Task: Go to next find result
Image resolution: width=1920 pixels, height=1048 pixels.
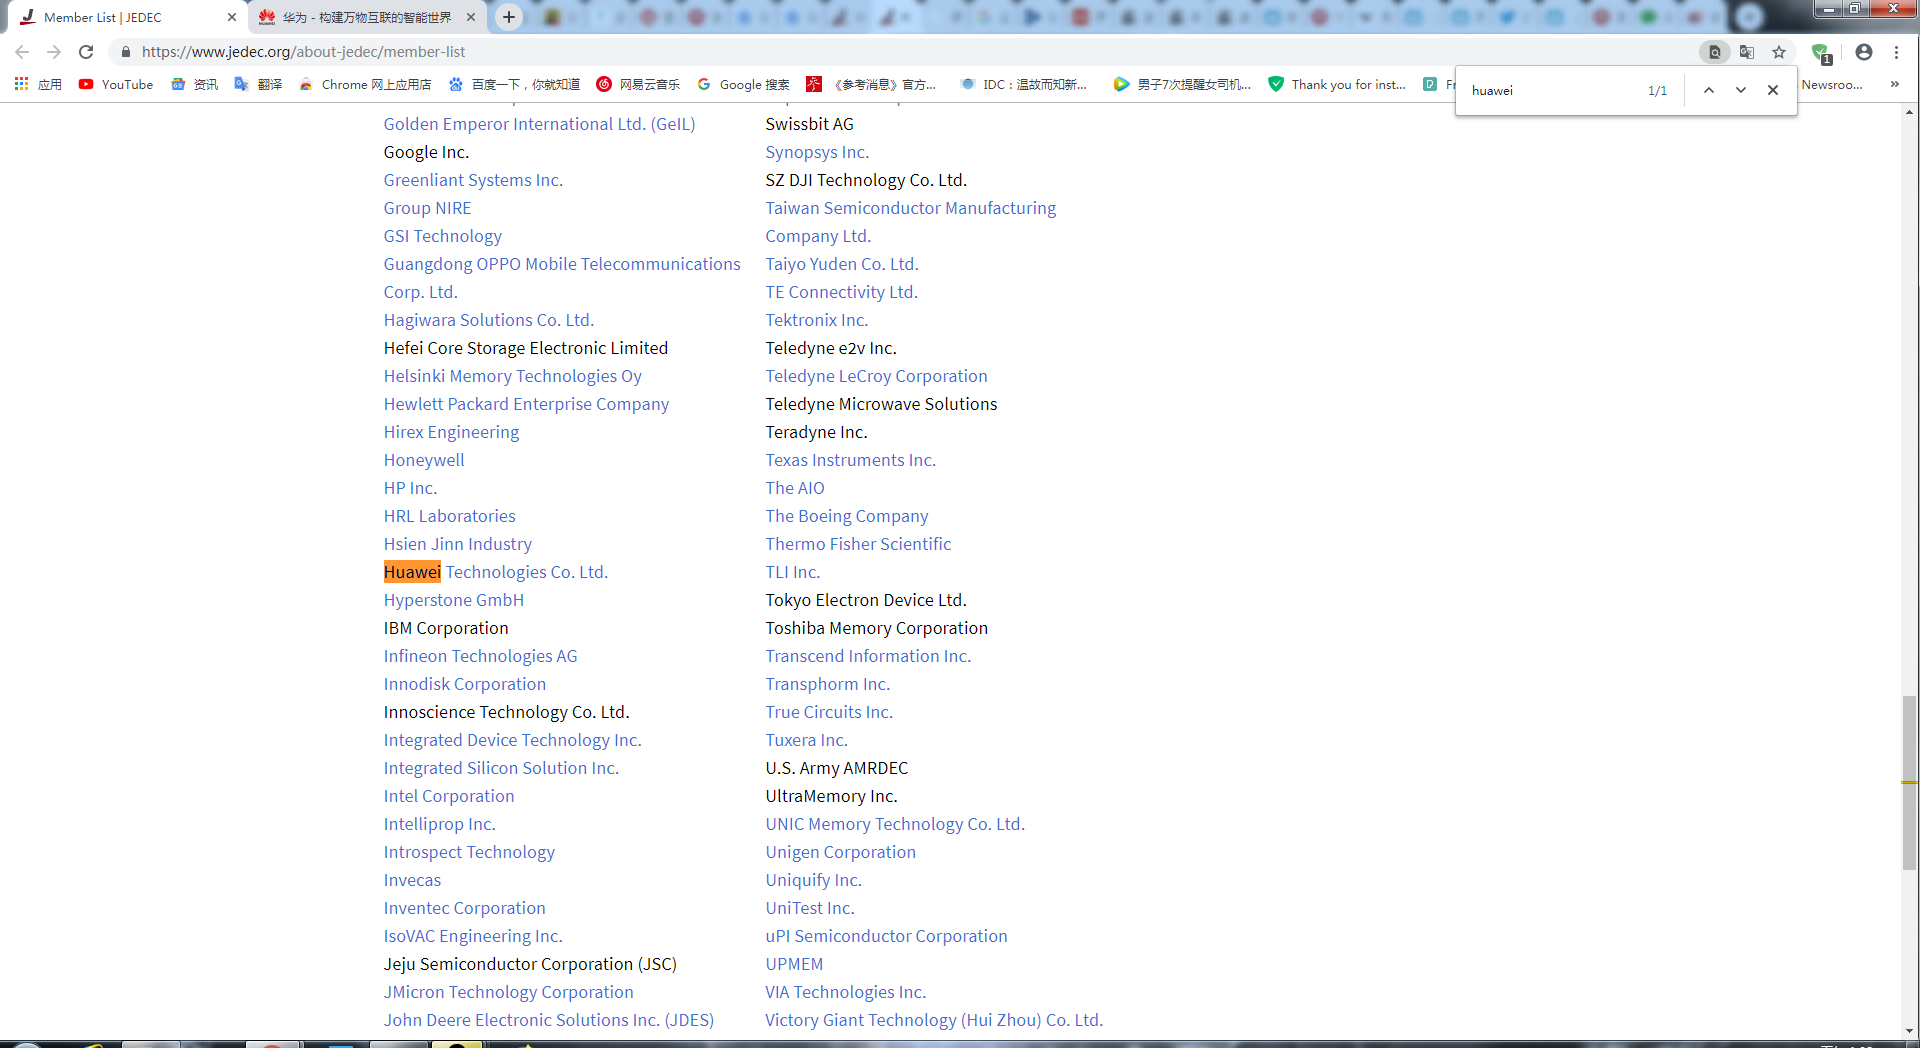Action: click(1741, 90)
